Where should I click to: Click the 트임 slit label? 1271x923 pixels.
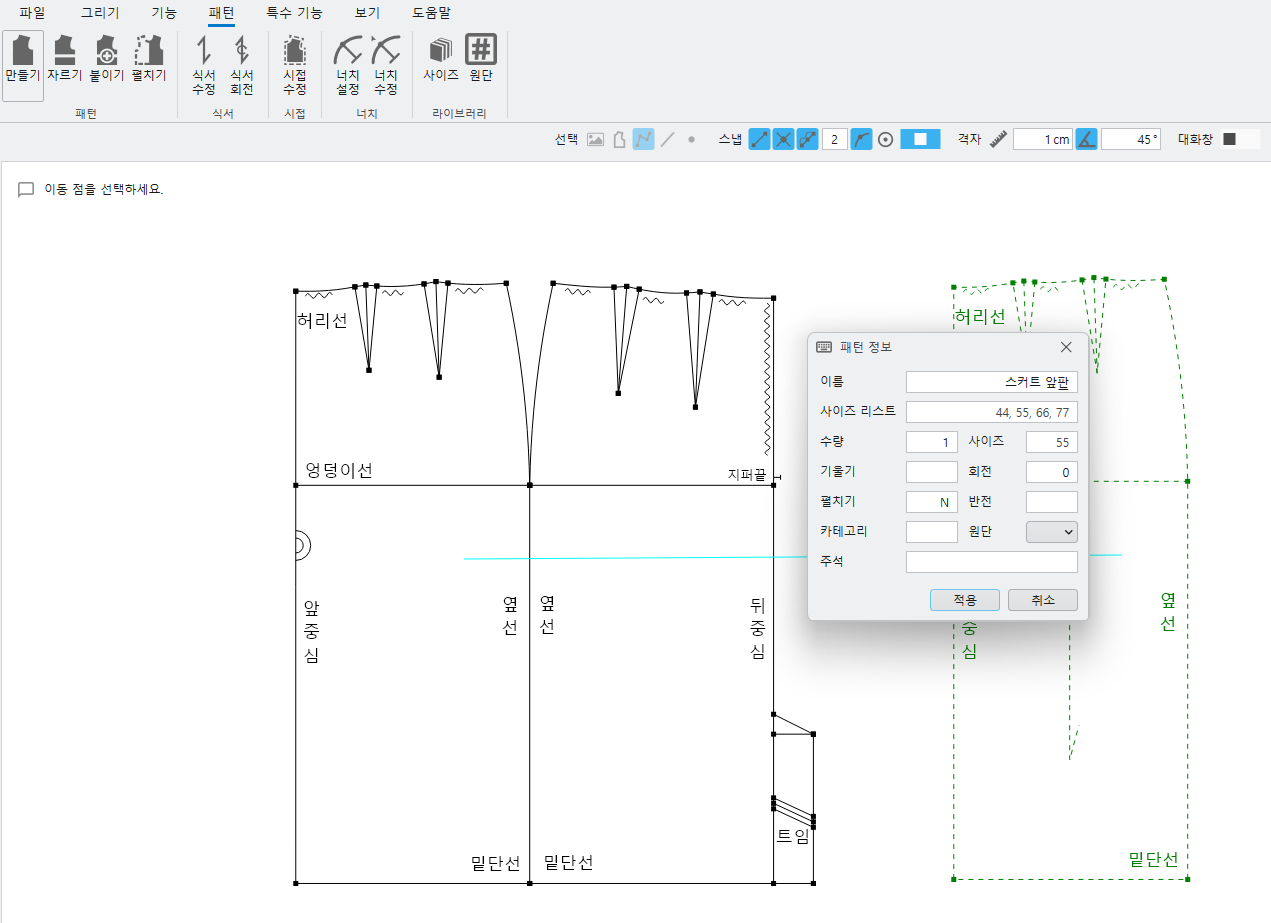pos(794,836)
